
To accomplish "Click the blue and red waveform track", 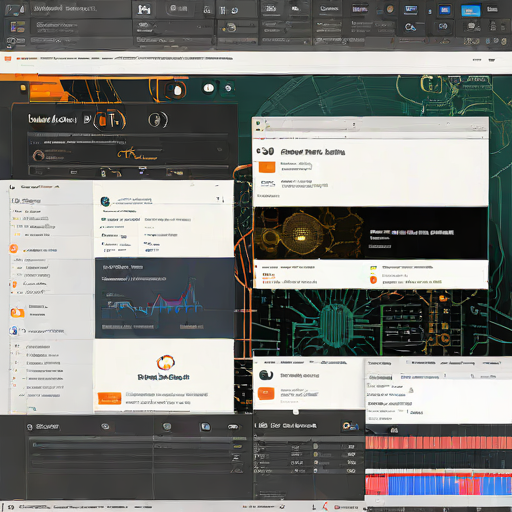I will click(x=438, y=484).
